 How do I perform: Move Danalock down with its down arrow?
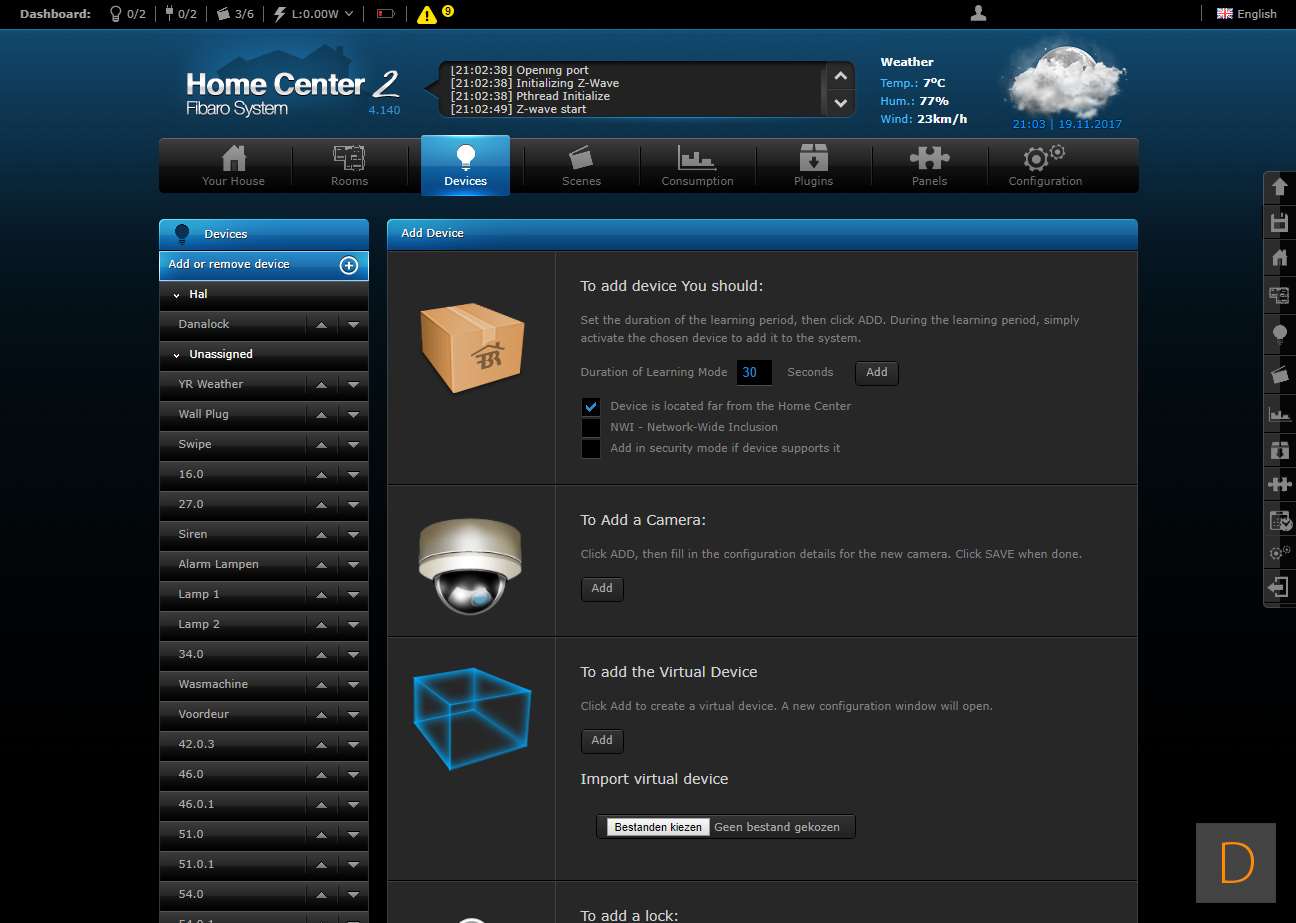coord(353,325)
